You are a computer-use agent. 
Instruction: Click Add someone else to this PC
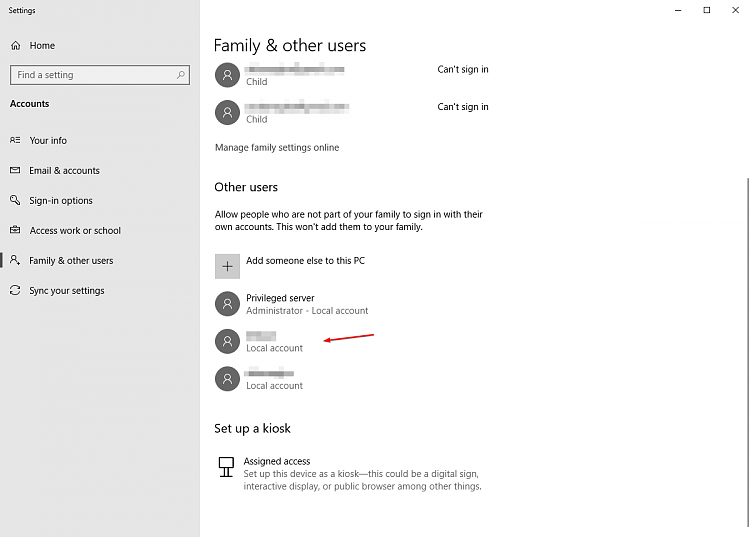[305, 261]
